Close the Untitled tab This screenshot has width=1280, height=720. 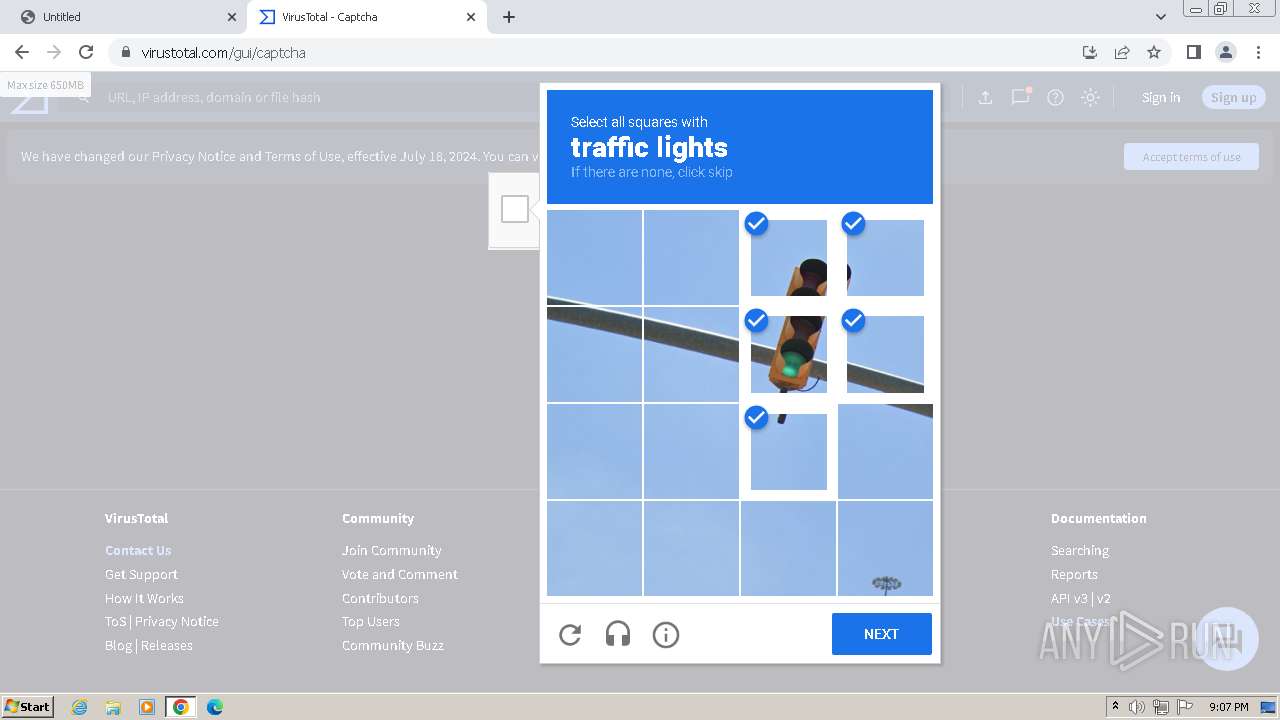[x=232, y=17]
